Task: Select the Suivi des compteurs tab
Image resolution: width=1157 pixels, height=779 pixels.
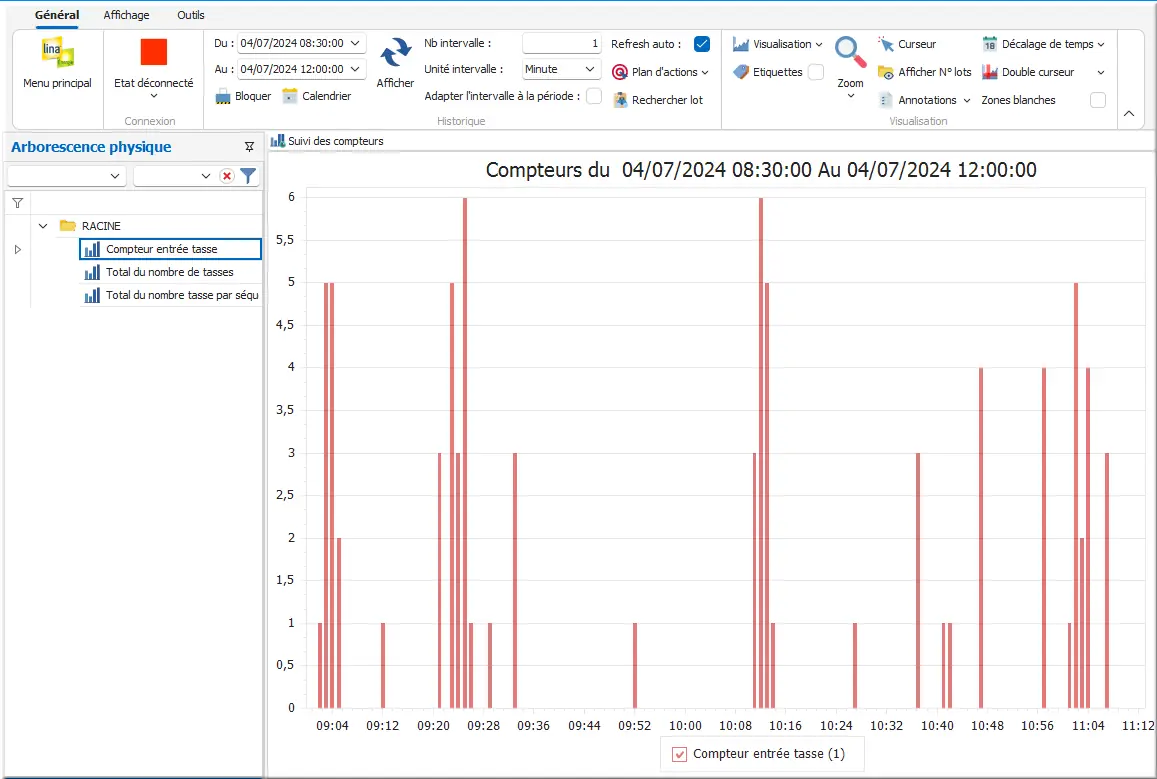Action: coord(328,141)
